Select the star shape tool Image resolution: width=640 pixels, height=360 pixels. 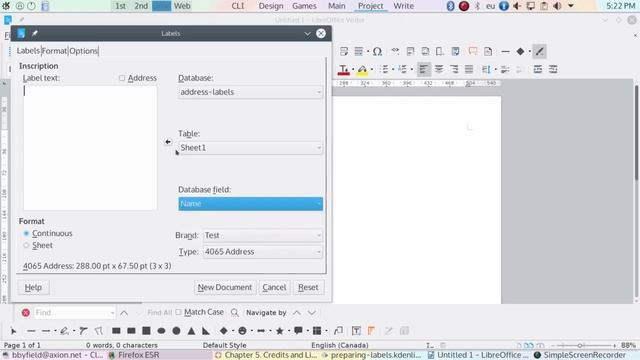coord(280,331)
